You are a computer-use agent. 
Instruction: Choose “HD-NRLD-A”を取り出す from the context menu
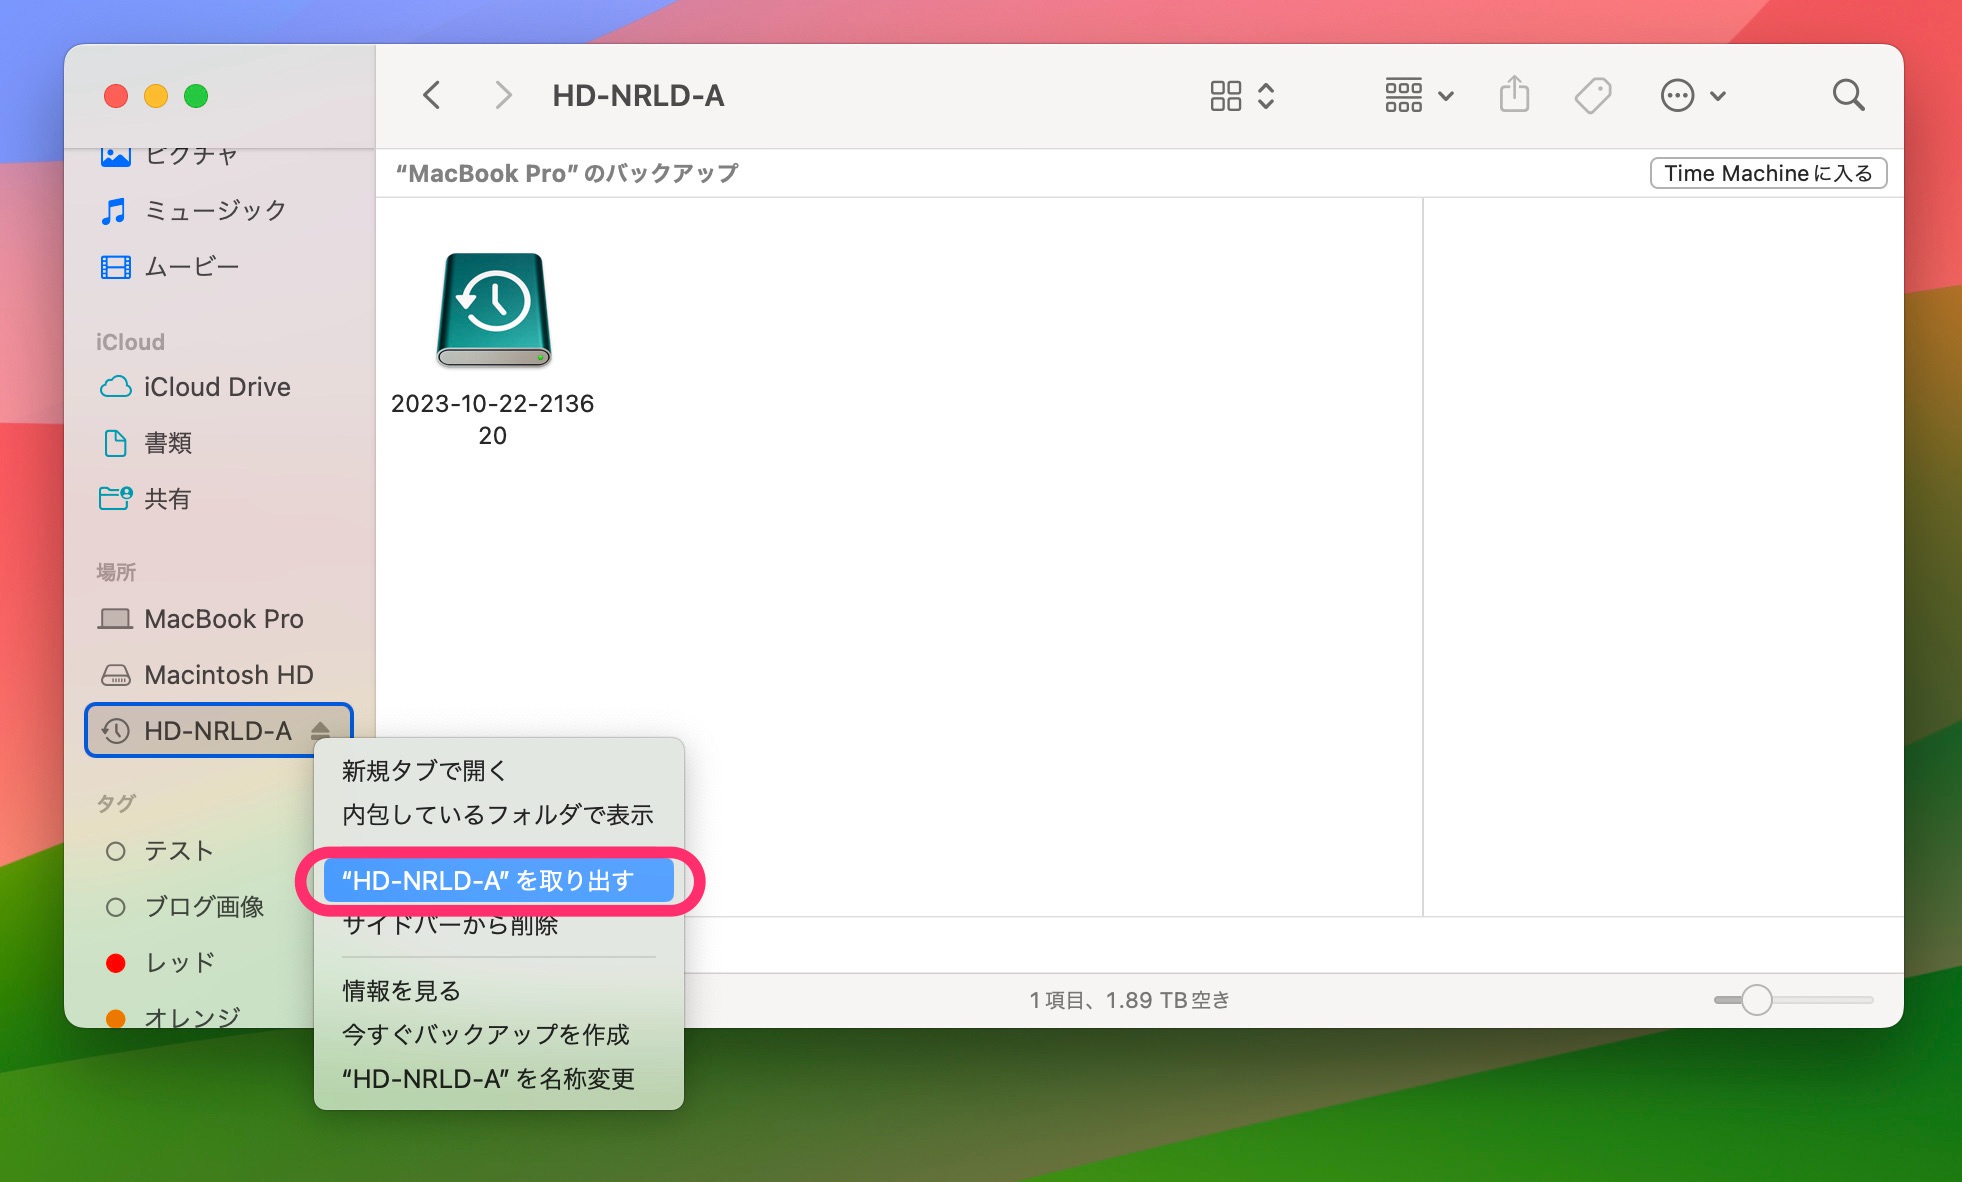(499, 881)
